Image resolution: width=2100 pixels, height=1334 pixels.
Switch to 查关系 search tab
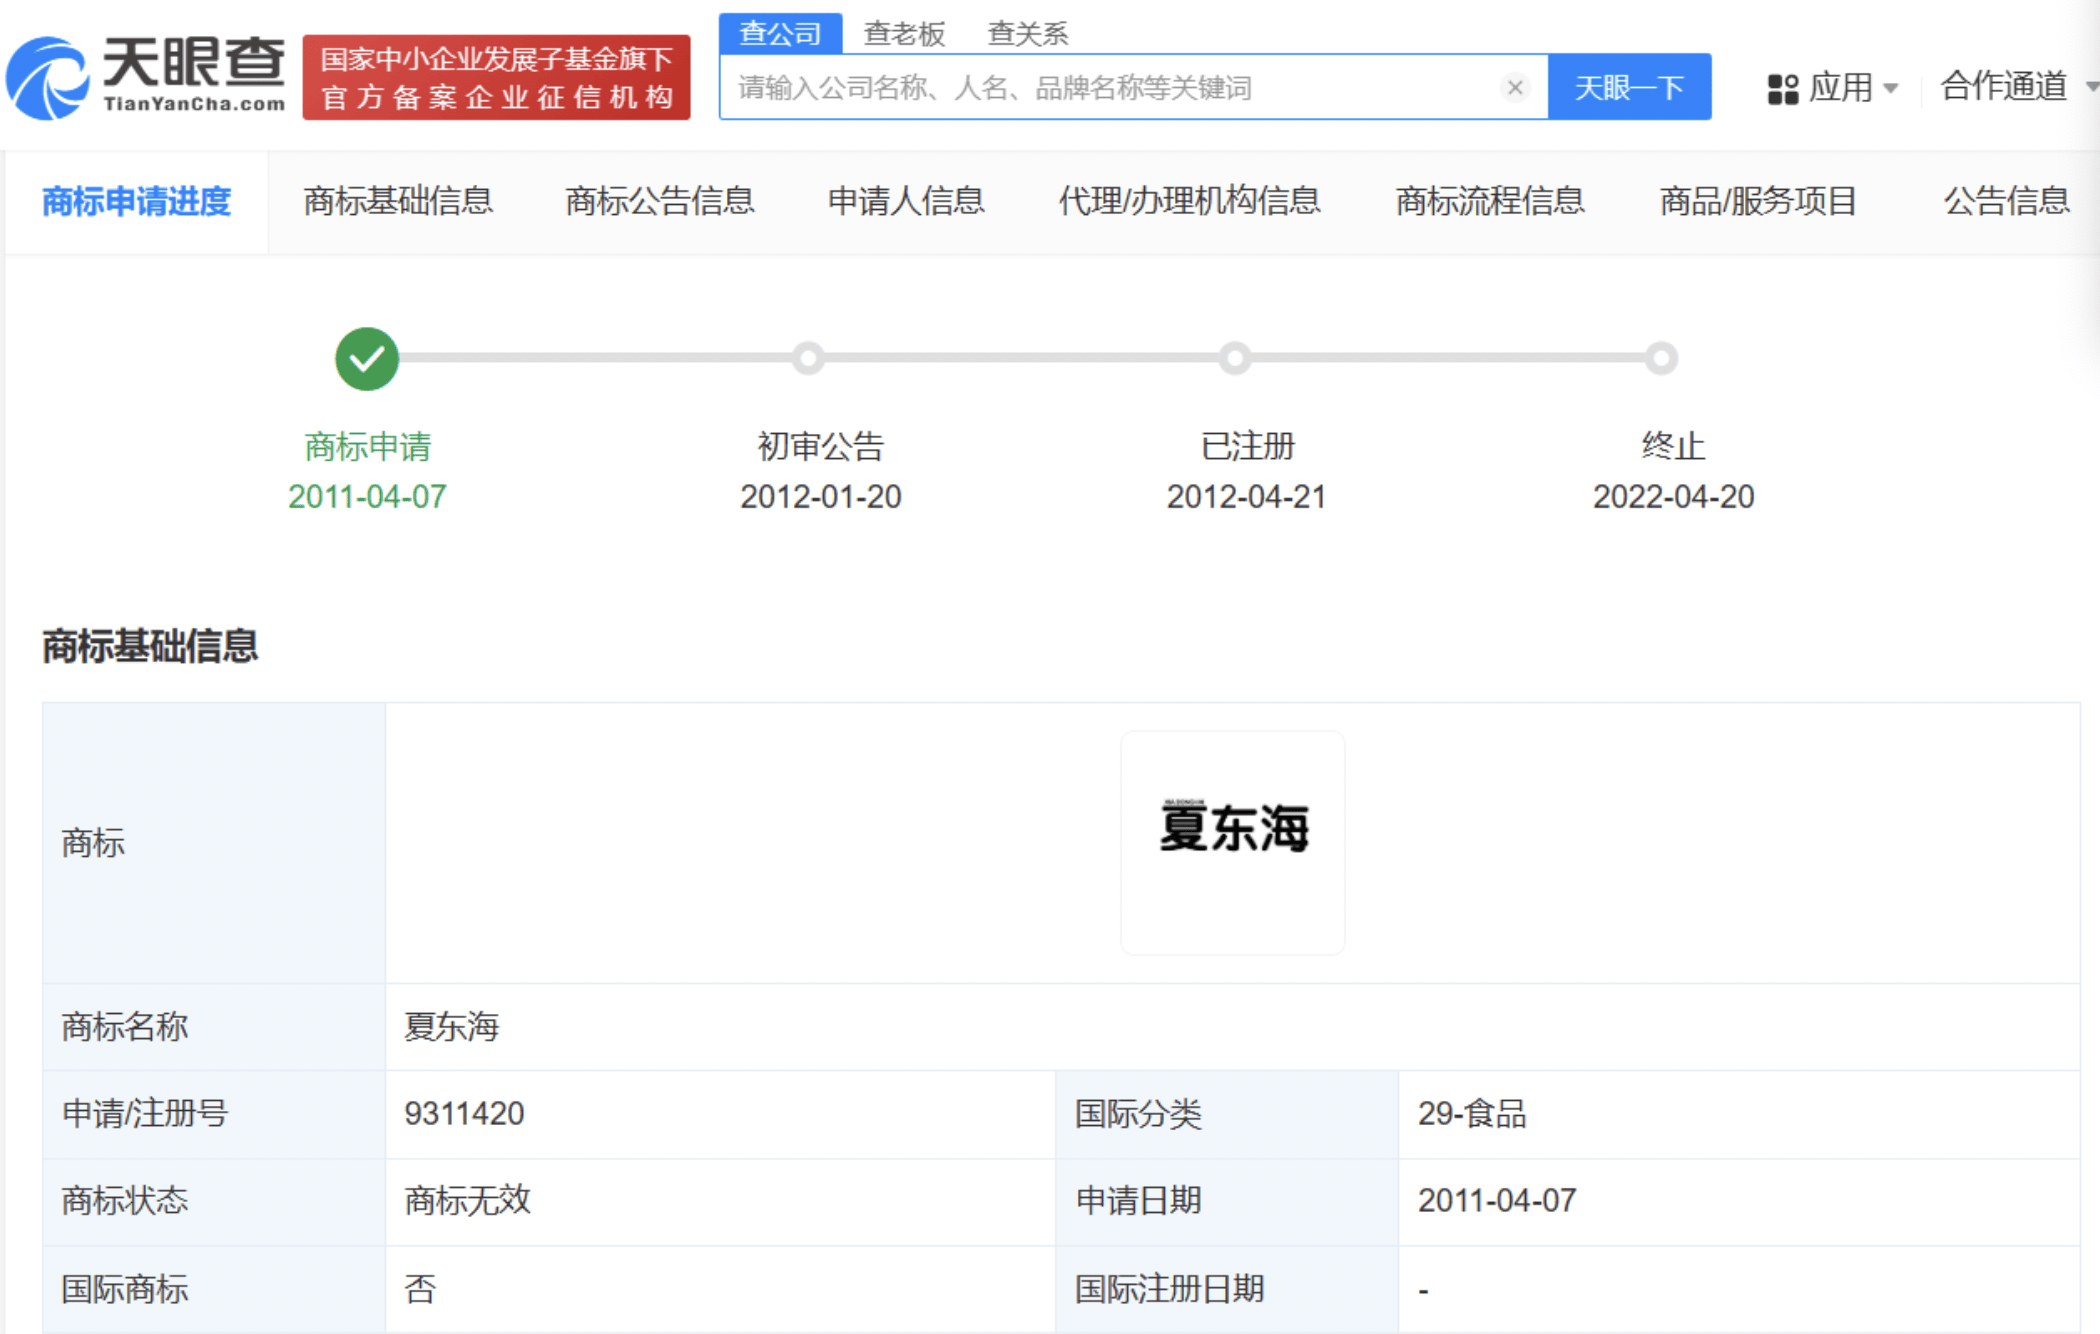click(x=1027, y=34)
